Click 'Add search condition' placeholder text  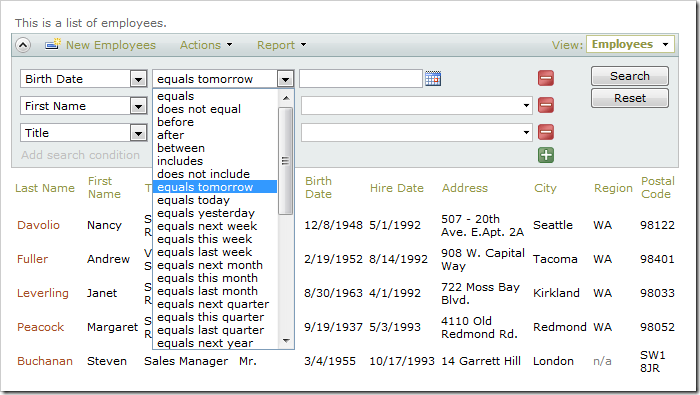coord(80,155)
